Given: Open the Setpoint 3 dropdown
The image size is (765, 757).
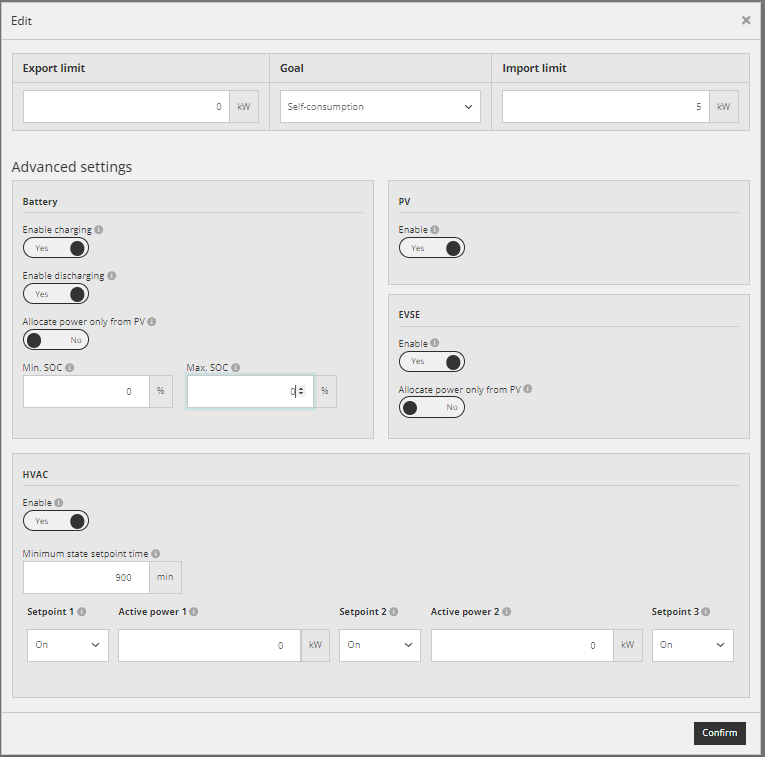Looking at the screenshot, I should pos(693,645).
